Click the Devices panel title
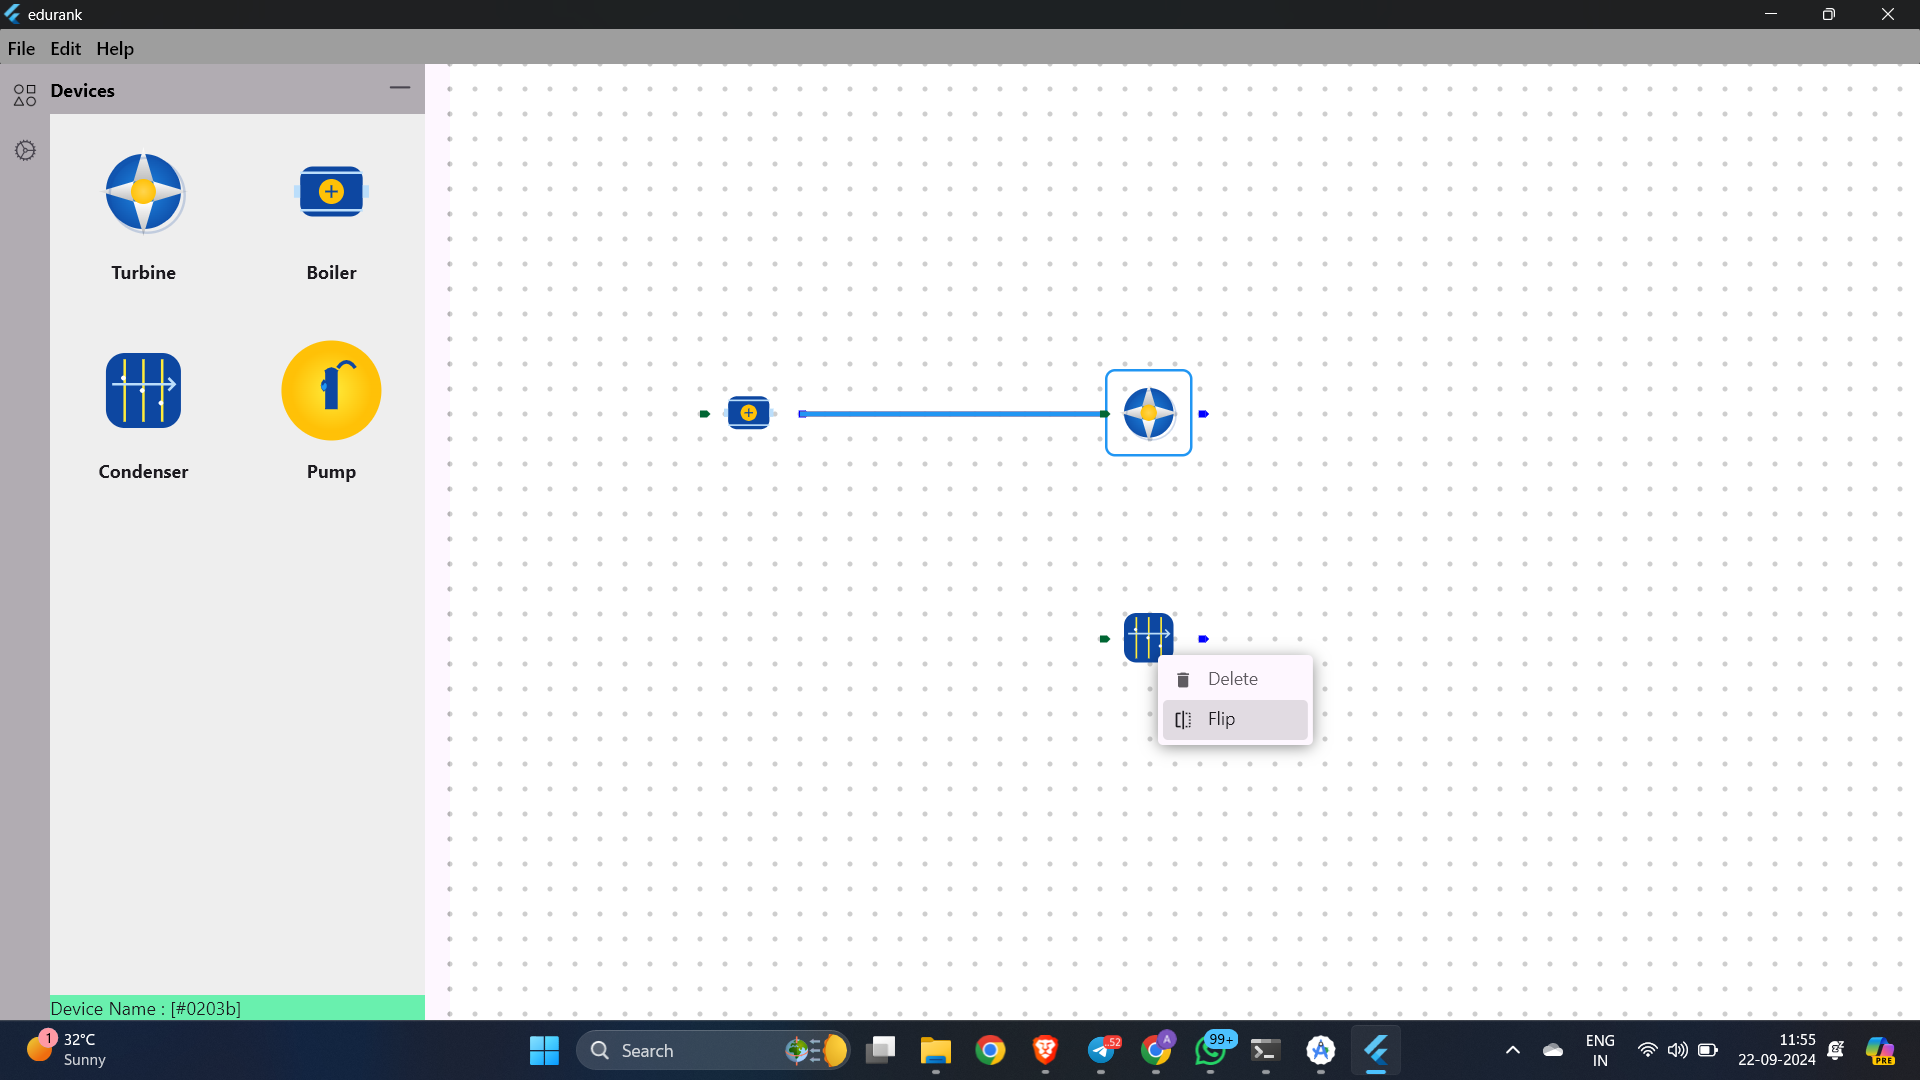The height and width of the screenshot is (1080, 1920). (83, 91)
